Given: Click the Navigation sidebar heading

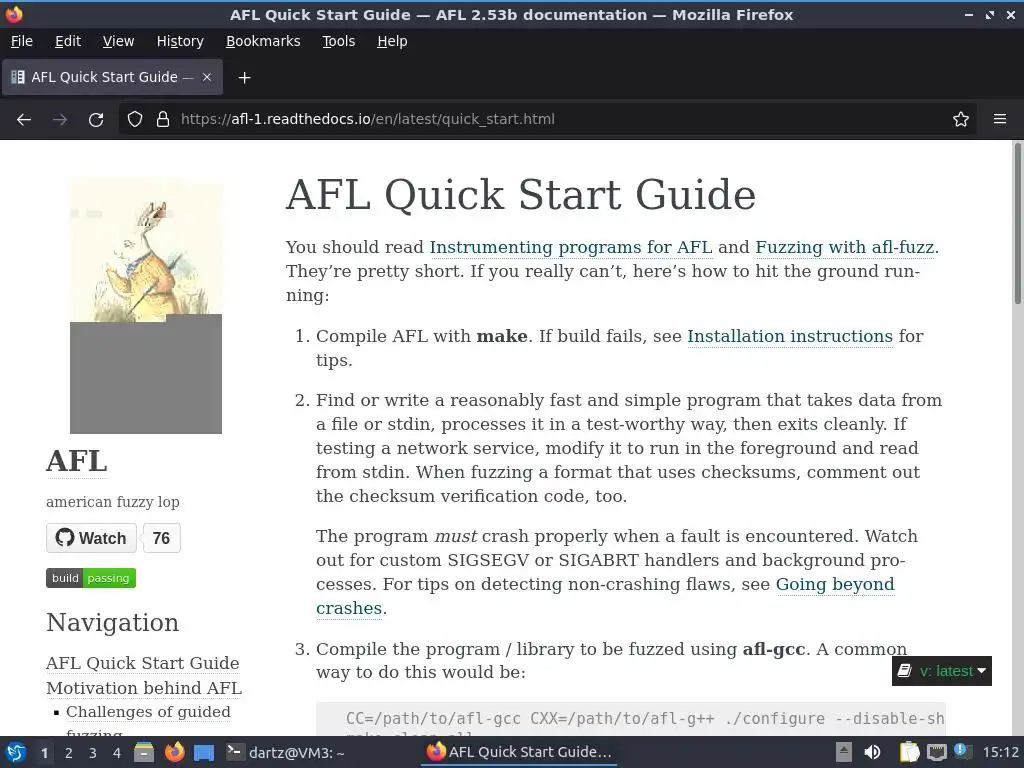Looking at the screenshot, I should [x=112, y=622].
